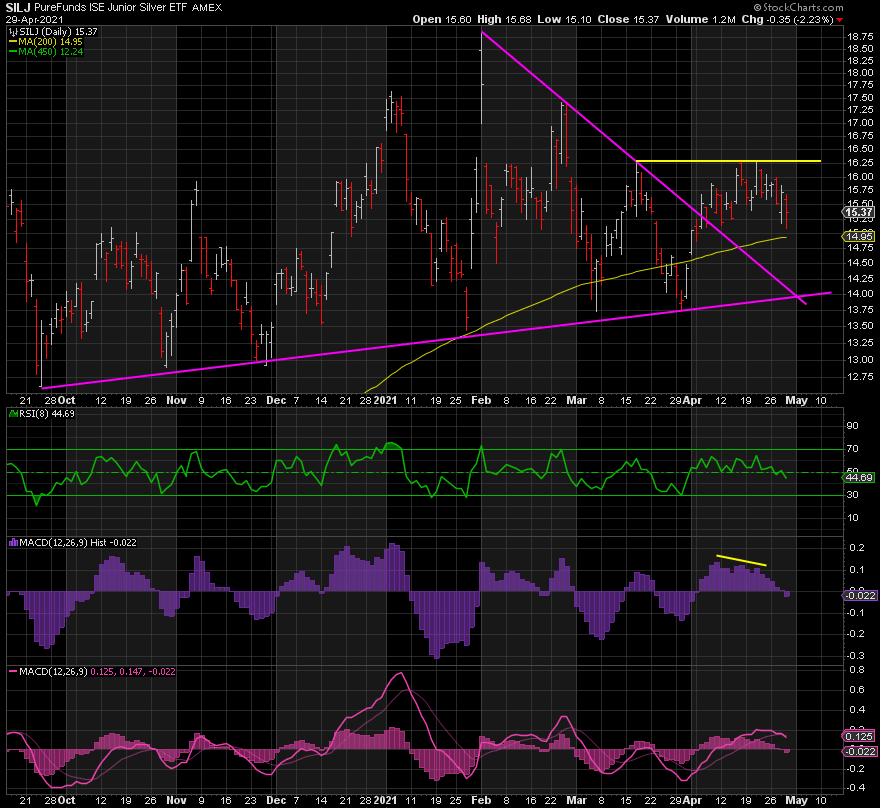Click "Feb" on the price panel date axis
Viewport: 880px width, 808px height.
(x=481, y=401)
